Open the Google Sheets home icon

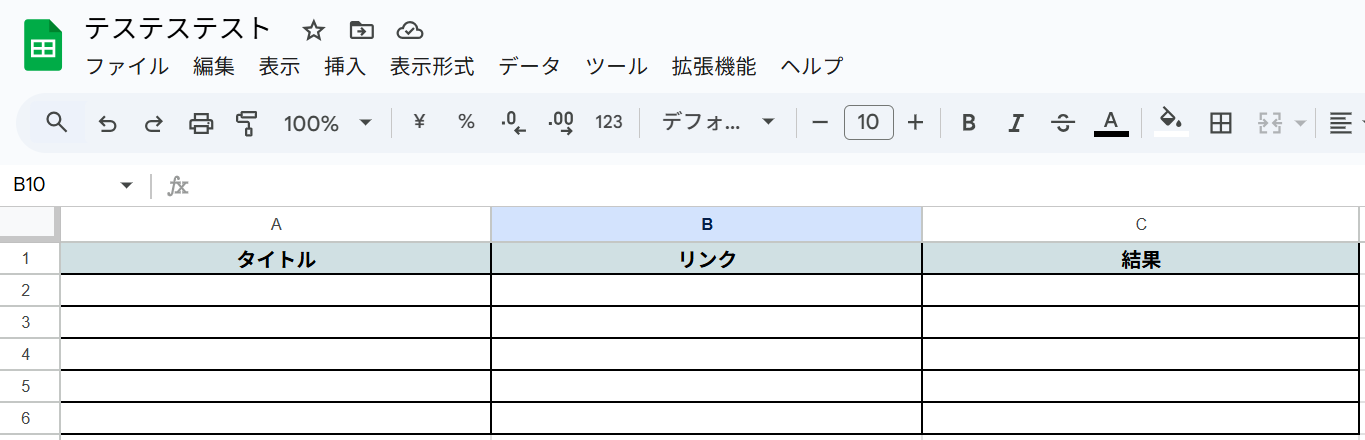pyautogui.click(x=43, y=47)
